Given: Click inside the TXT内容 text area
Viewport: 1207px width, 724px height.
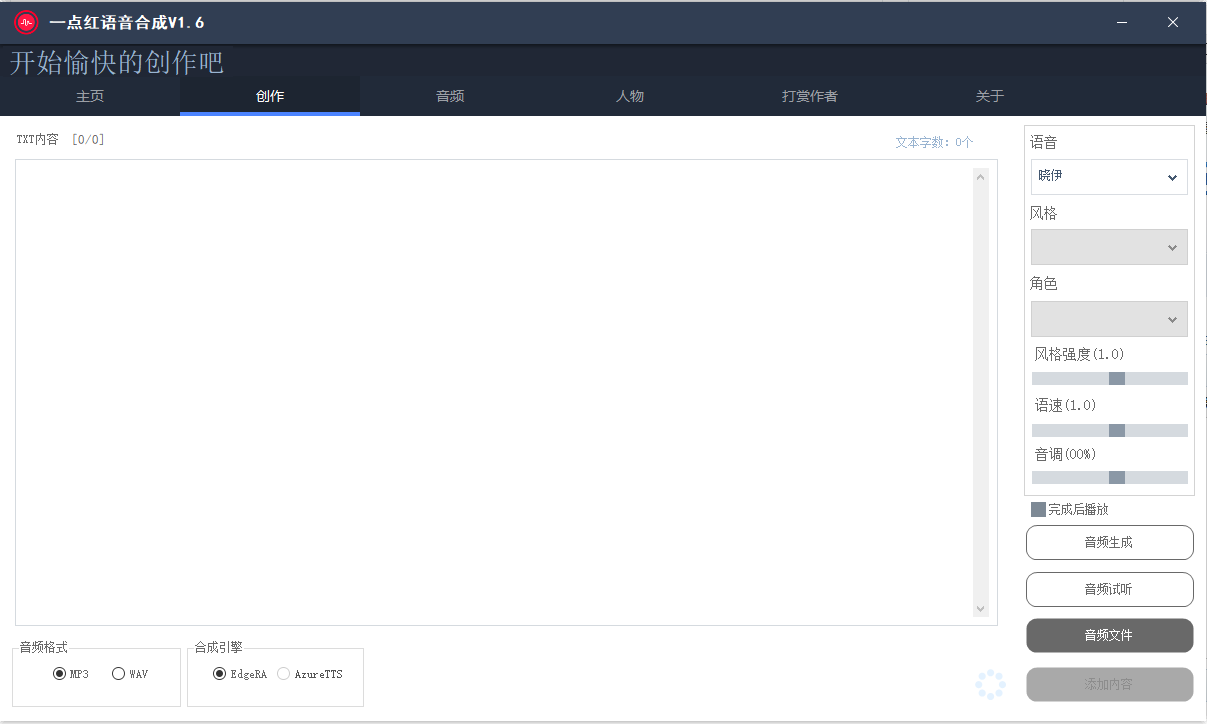Looking at the screenshot, I should coord(495,392).
